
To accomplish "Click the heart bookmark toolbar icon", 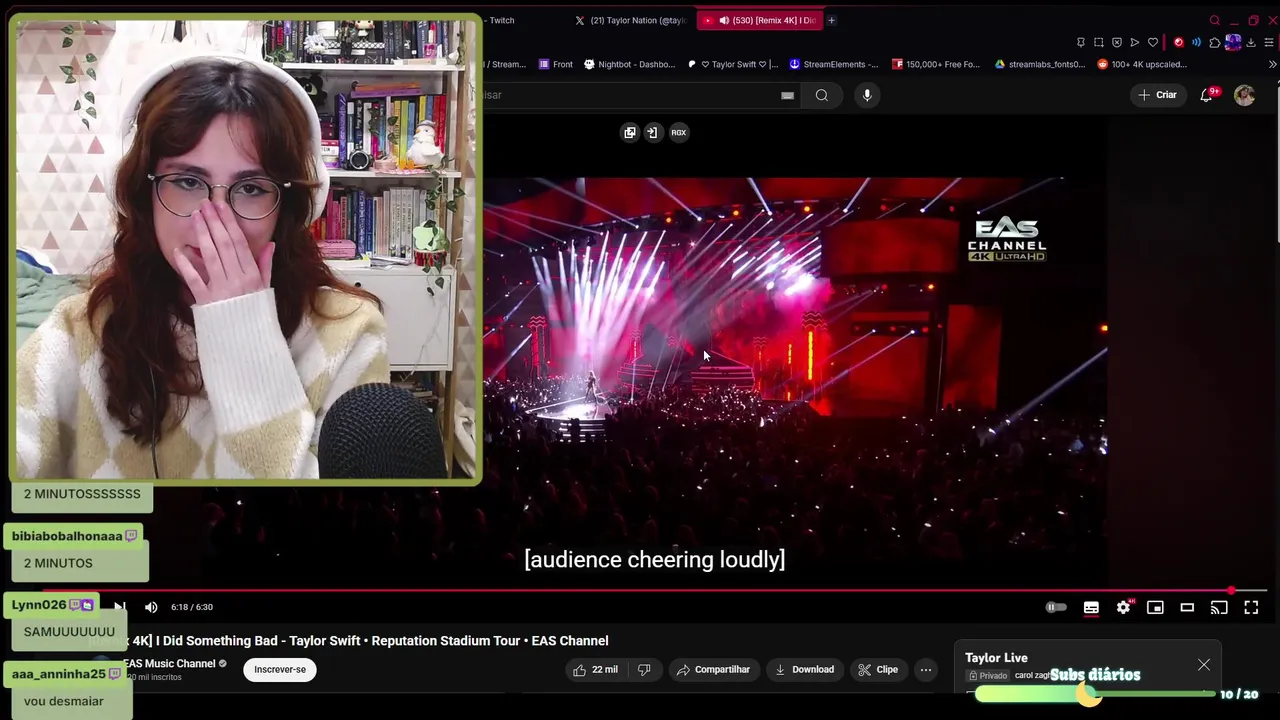I will tap(1152, 42).
